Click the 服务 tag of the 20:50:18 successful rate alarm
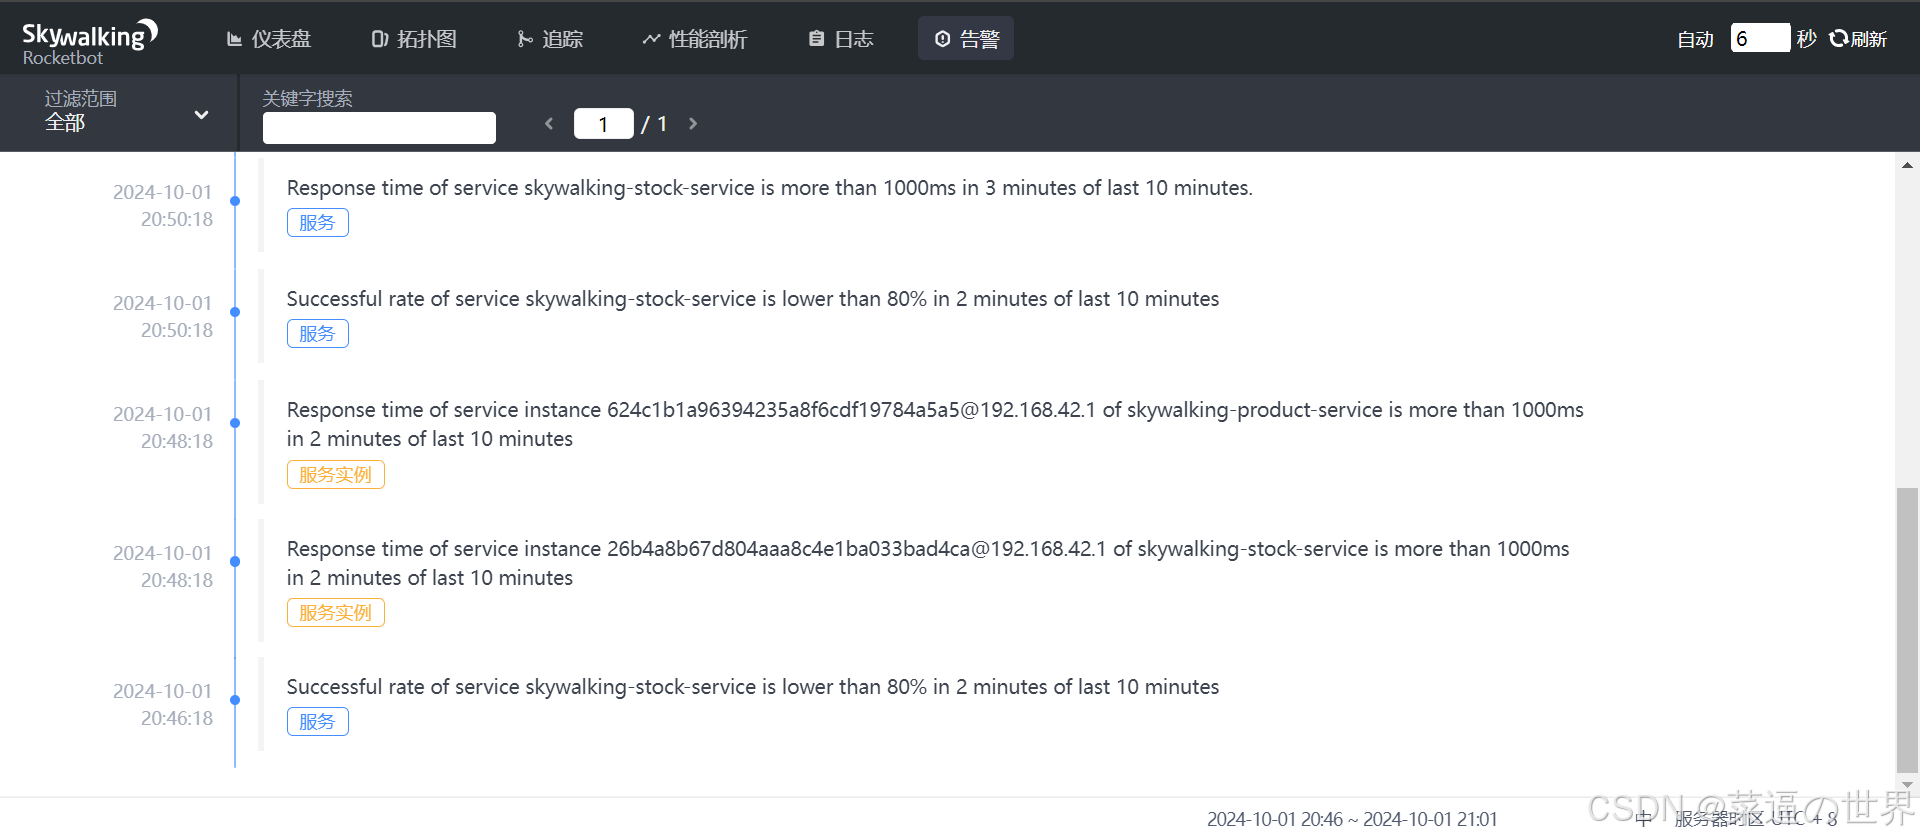 click(318, 333)
